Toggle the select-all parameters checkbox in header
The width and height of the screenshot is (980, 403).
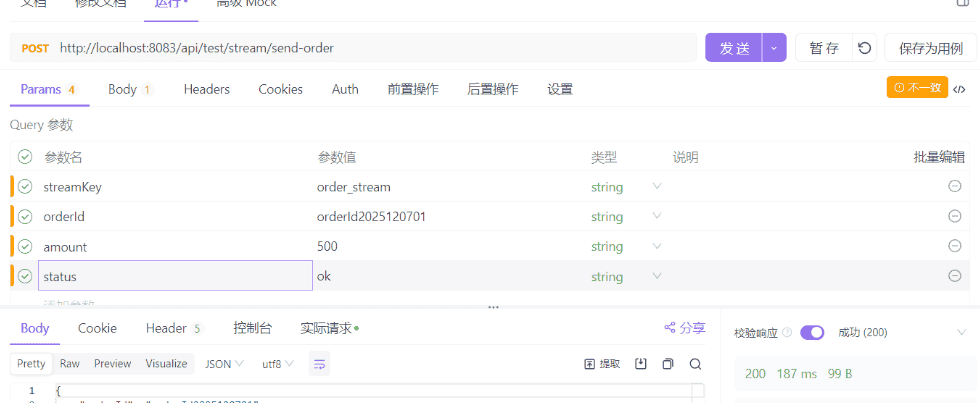25,157
